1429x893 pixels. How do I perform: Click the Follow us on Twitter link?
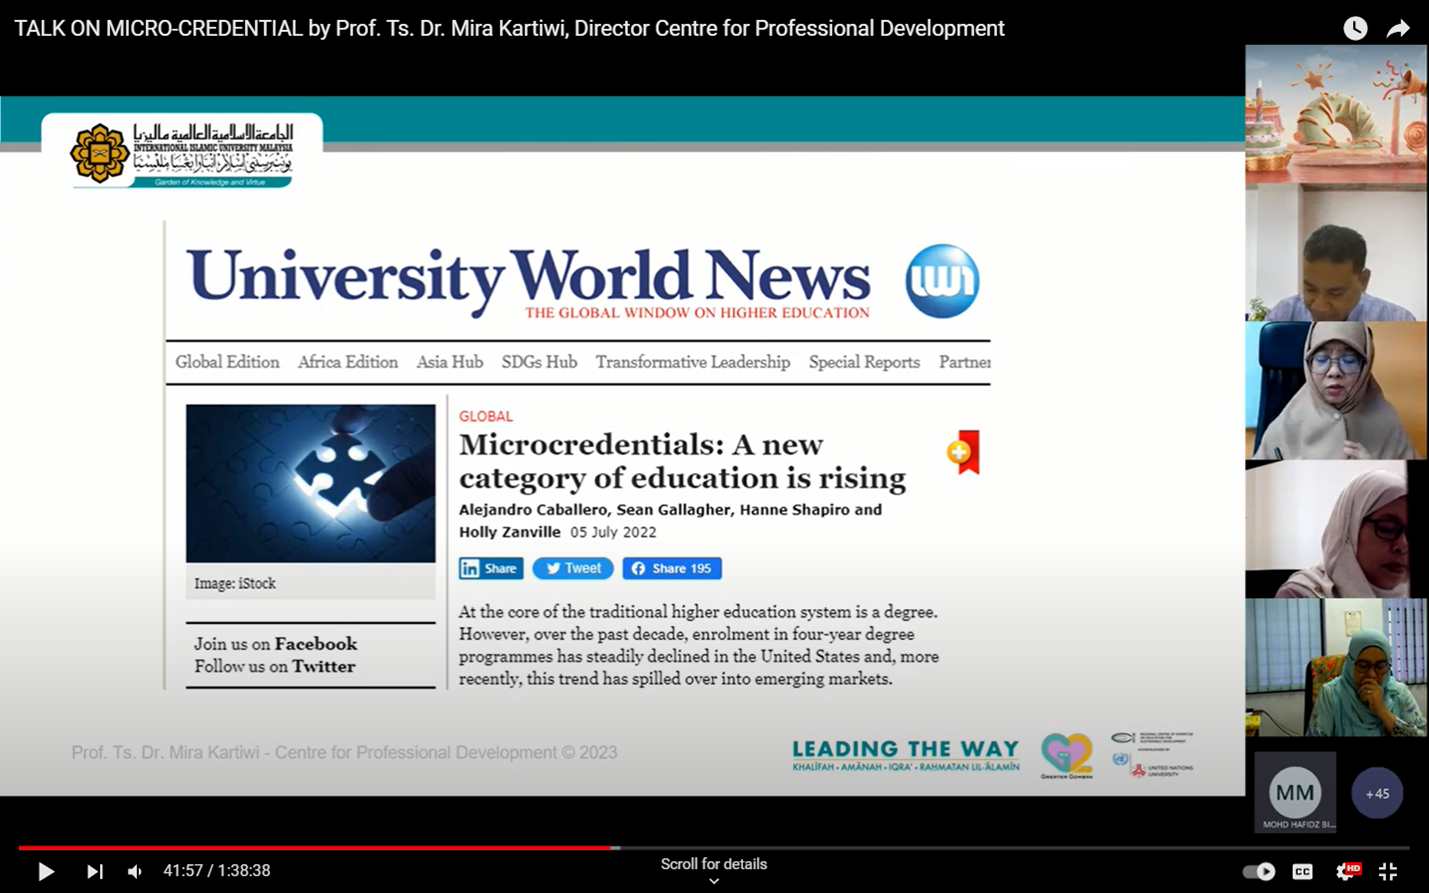tap(275, 667)
